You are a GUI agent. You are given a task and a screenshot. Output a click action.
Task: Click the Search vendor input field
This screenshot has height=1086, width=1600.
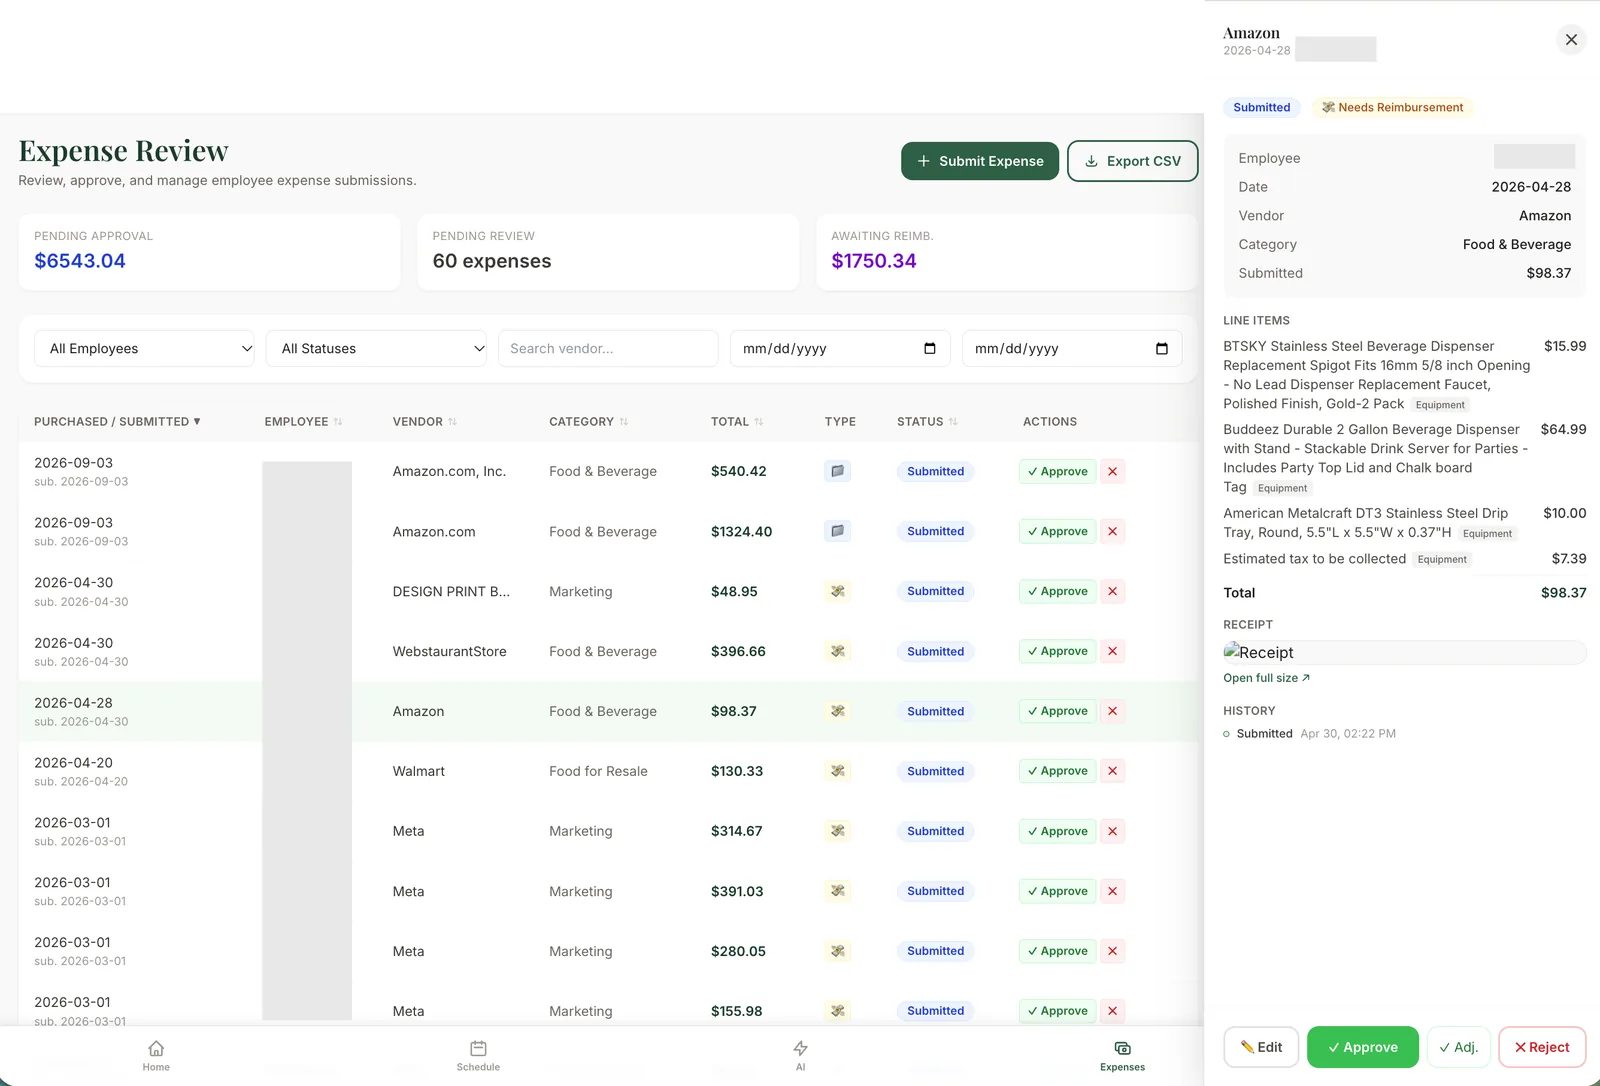pyautogui.click(x=608, y=348)
